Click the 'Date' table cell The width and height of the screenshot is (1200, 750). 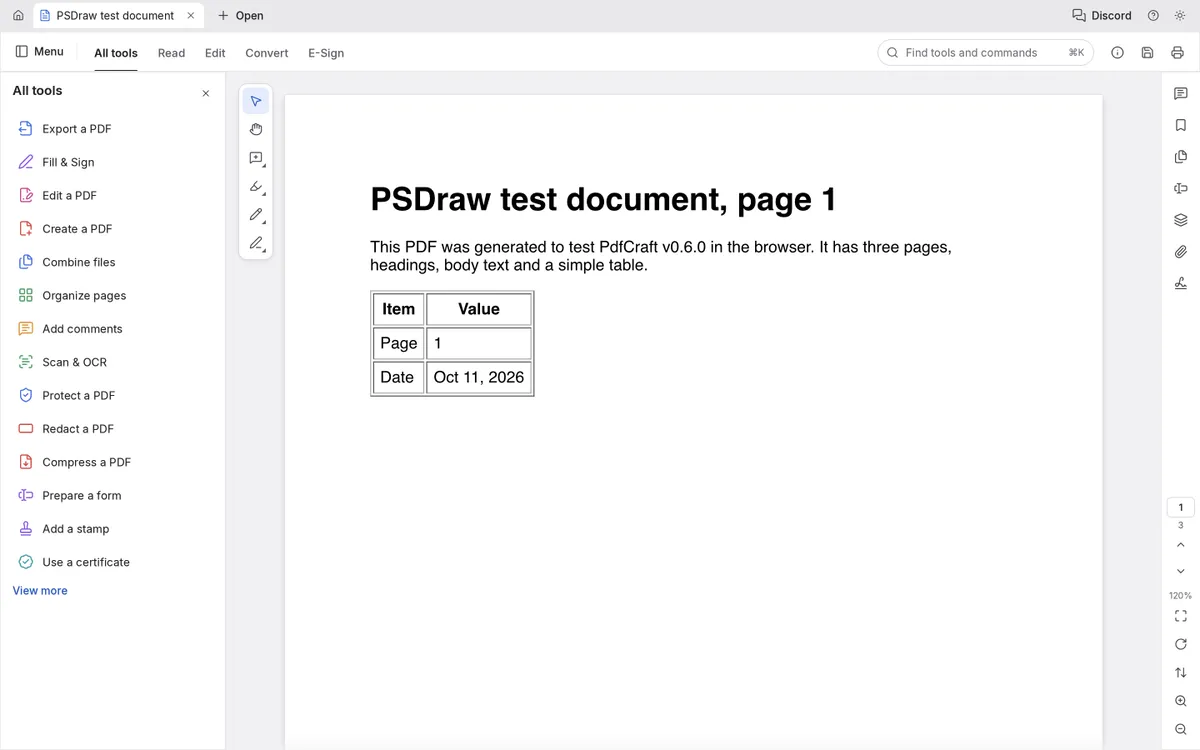[x=398, y=377]
